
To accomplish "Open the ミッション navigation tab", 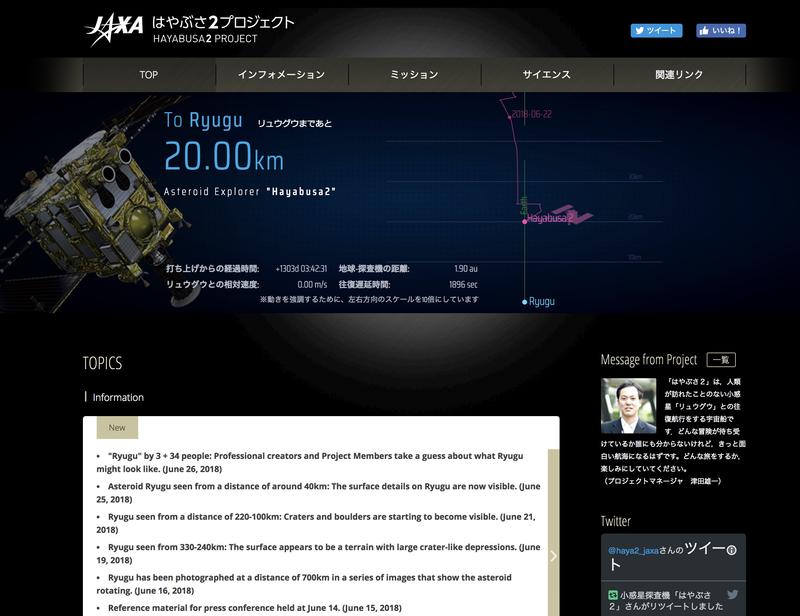I will 414,75.
